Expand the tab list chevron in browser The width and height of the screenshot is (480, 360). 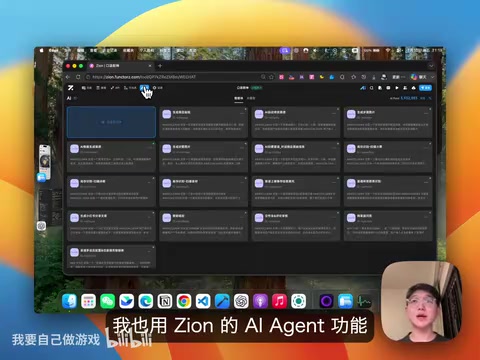431,66
